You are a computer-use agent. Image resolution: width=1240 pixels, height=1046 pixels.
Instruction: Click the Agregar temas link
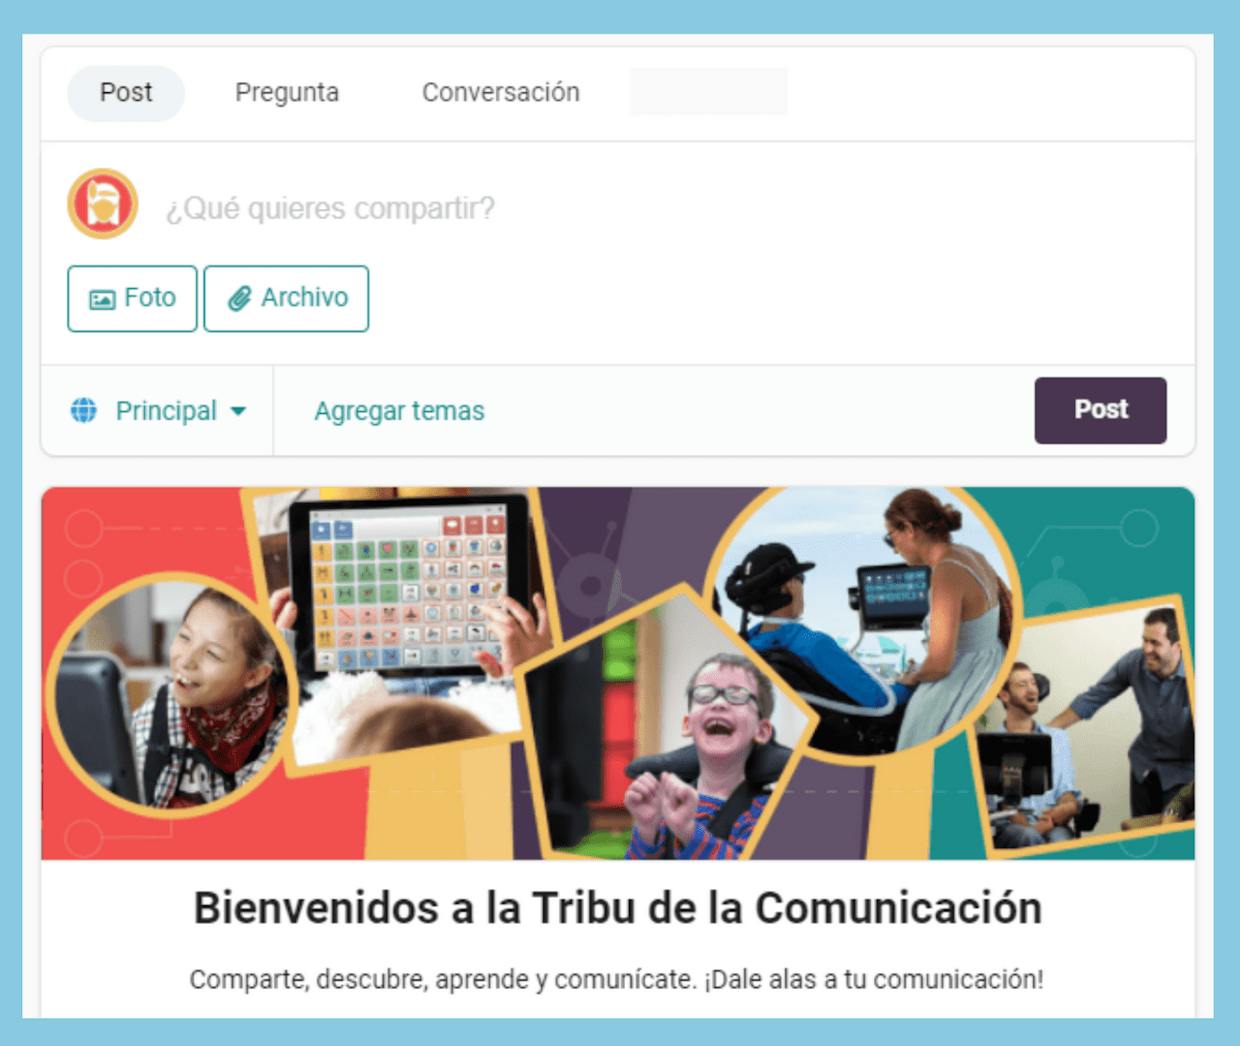coord(399,411)
